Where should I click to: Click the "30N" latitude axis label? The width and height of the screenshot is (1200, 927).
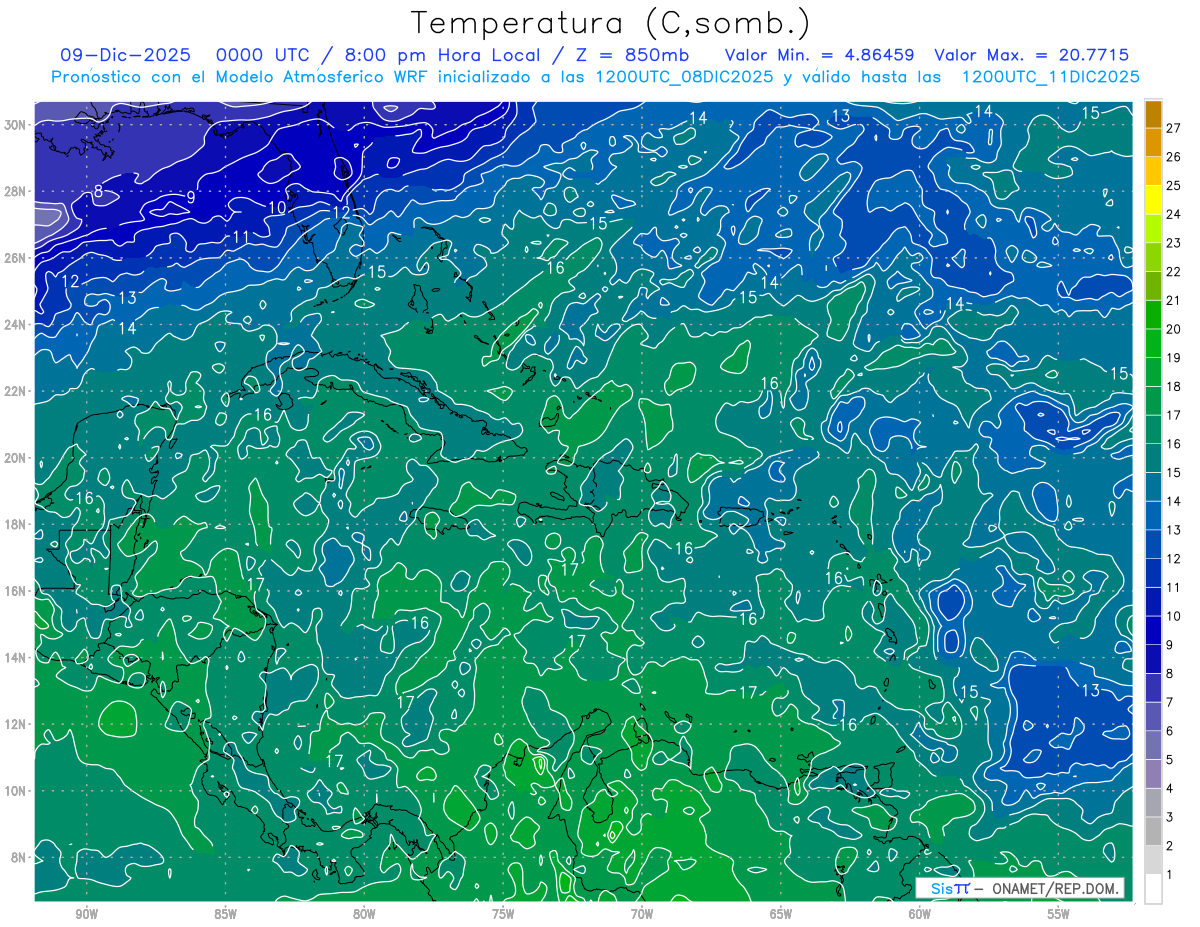tap(15, 125)
